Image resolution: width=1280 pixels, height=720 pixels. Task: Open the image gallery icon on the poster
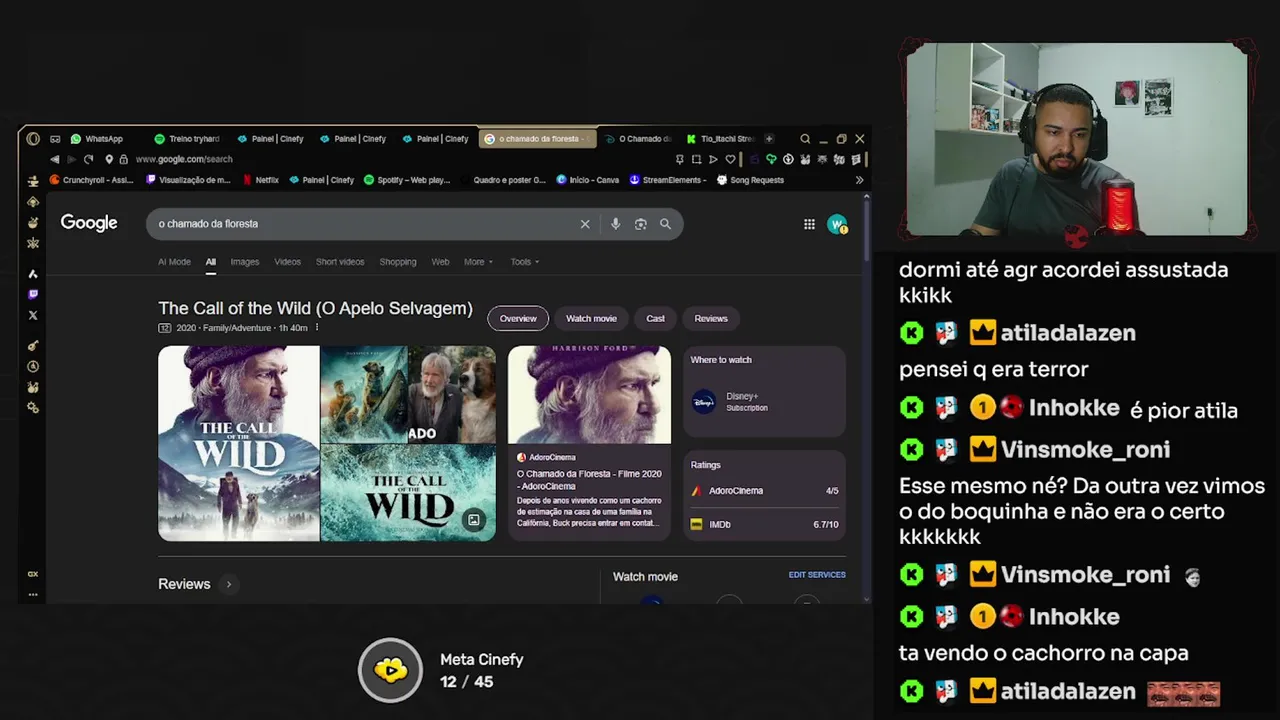[474, 520]
